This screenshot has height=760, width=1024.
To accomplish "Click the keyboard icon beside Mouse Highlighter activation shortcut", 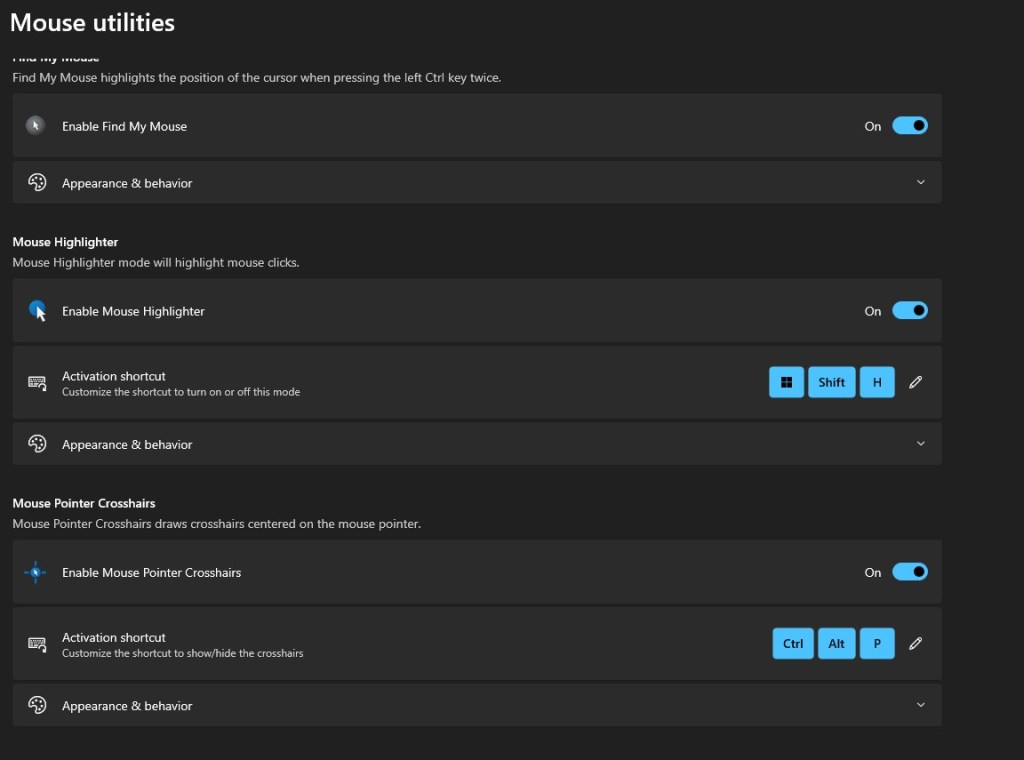I will click(37, 383).
